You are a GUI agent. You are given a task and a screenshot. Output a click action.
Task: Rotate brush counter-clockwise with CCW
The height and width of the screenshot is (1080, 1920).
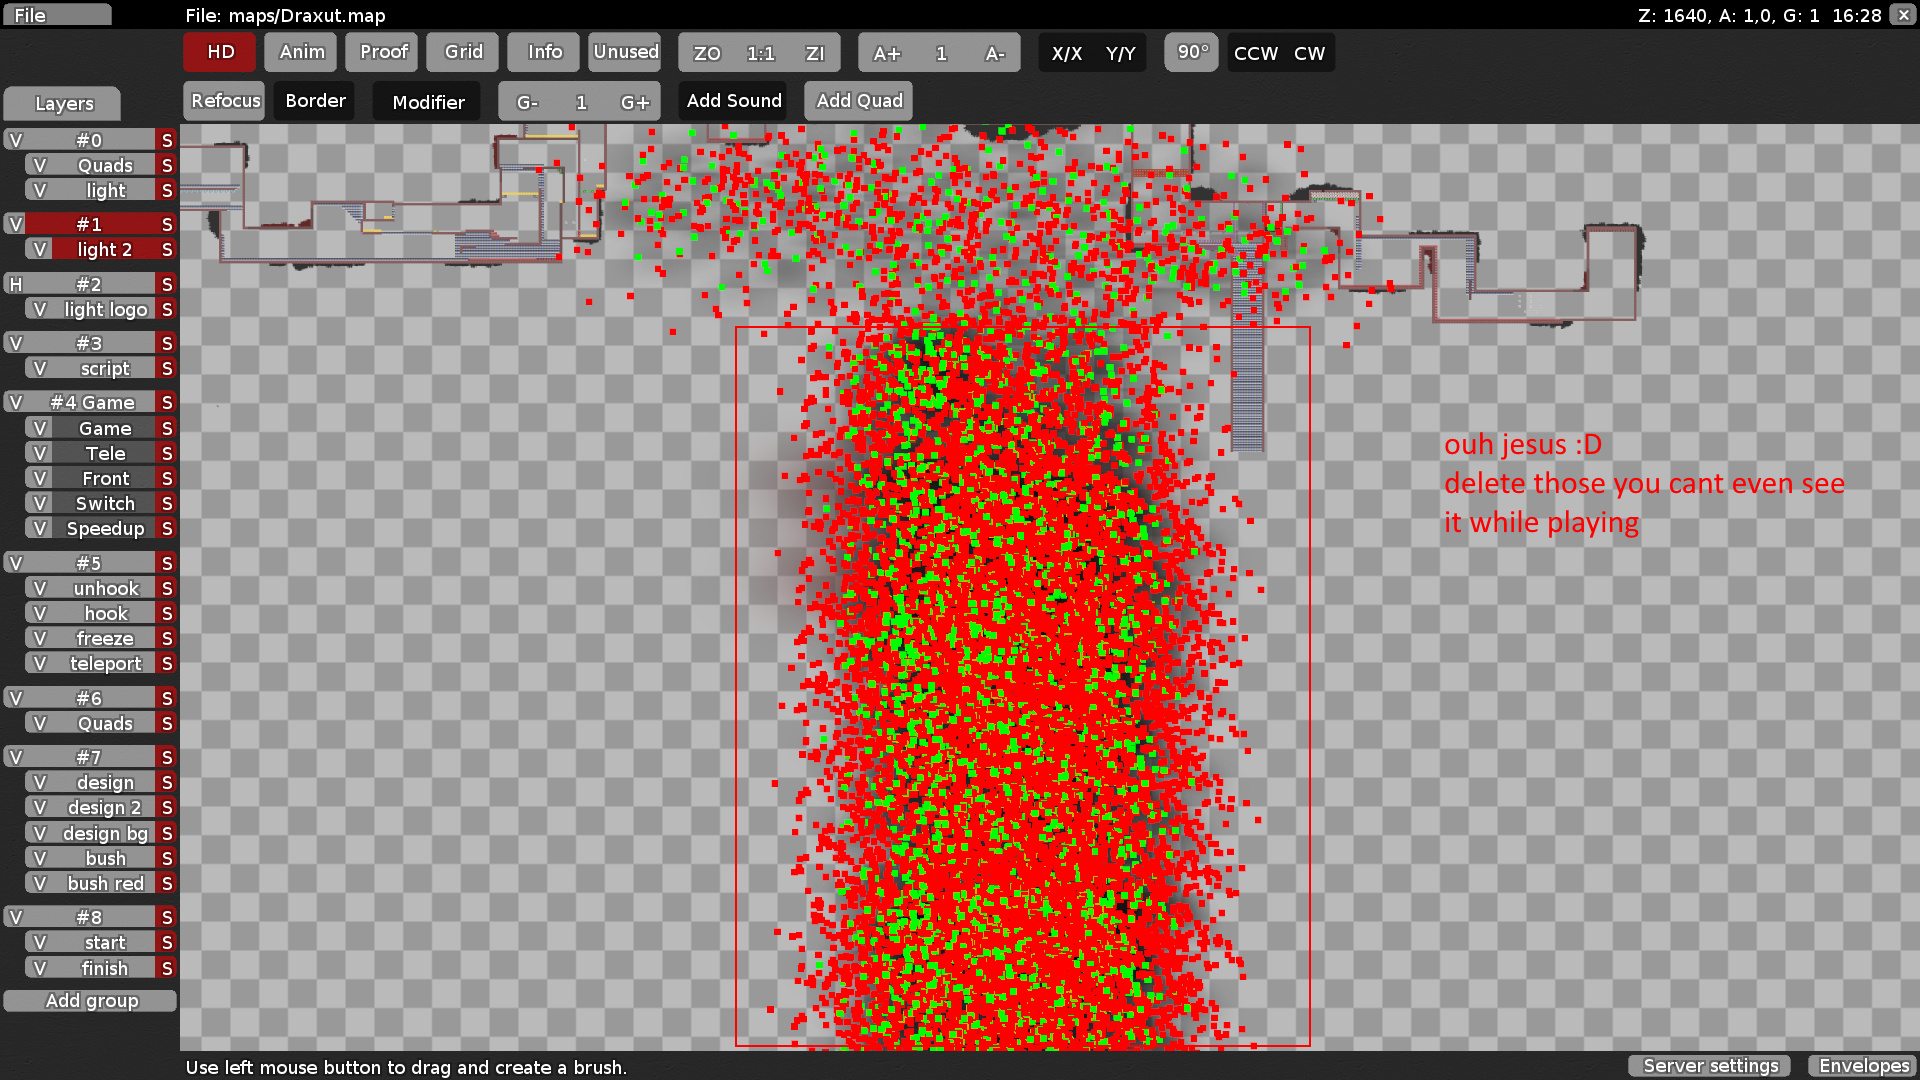pos(1255,53)
